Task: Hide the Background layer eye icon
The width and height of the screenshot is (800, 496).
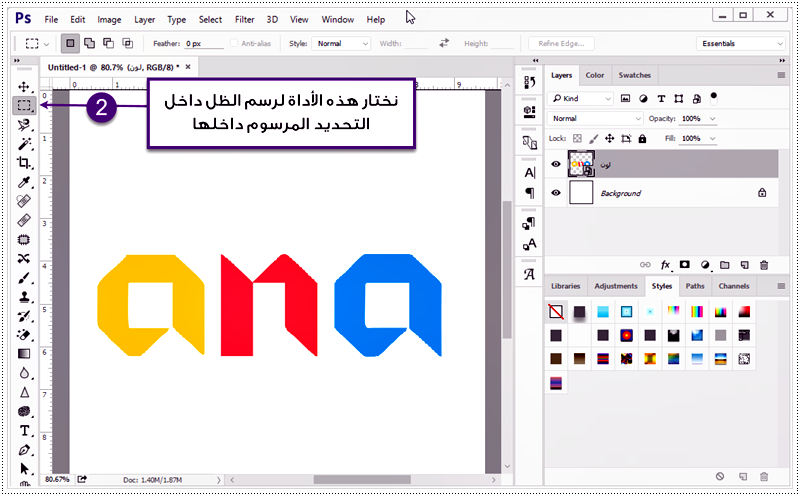Action: coord(556,193)
